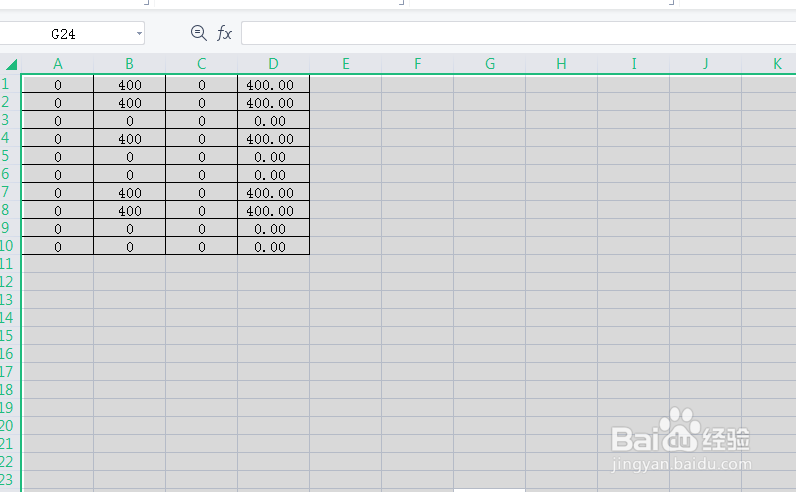The width and height of the screenshot is (796, 492).
Task: Click cell C2 containing 0
Action: click(x=202, y=103)
